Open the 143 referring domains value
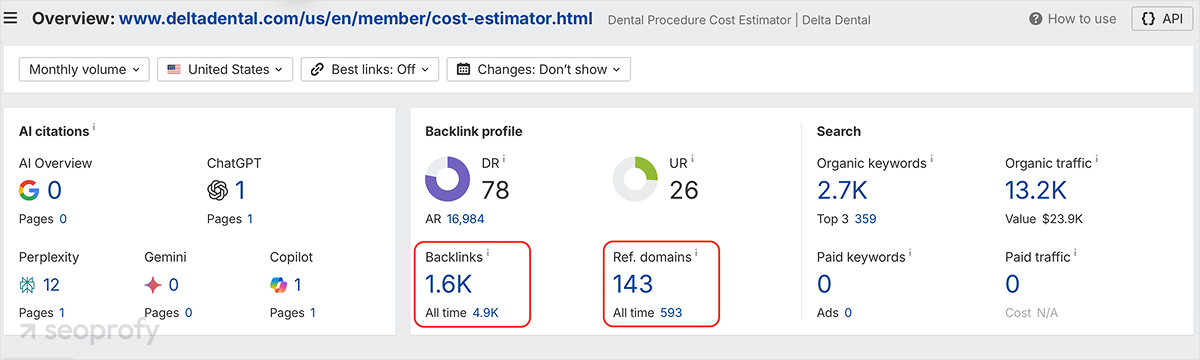Screen dimensions: 1200x360 [633, 284]
